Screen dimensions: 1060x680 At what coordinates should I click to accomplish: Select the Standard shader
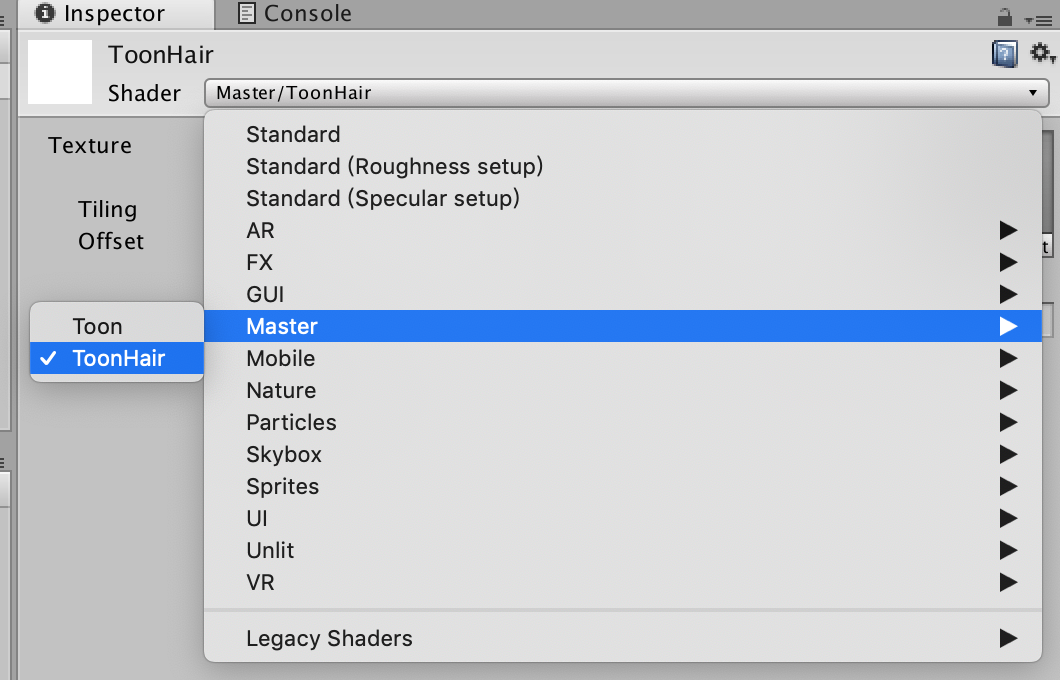(293, 134)
